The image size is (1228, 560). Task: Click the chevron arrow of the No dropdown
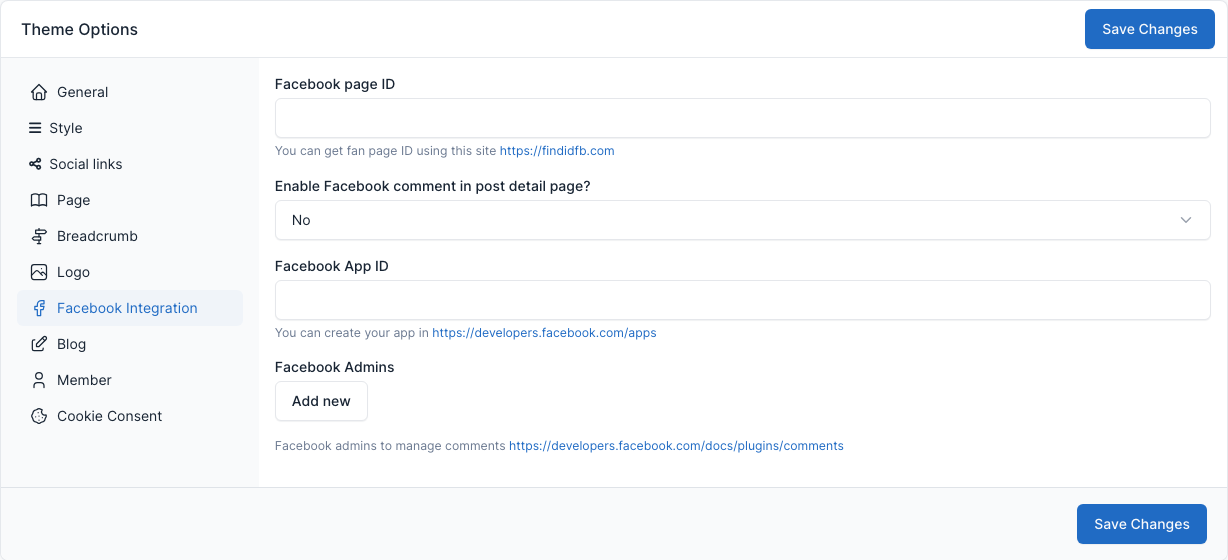pyautogui.click(x=1186, y=220)
